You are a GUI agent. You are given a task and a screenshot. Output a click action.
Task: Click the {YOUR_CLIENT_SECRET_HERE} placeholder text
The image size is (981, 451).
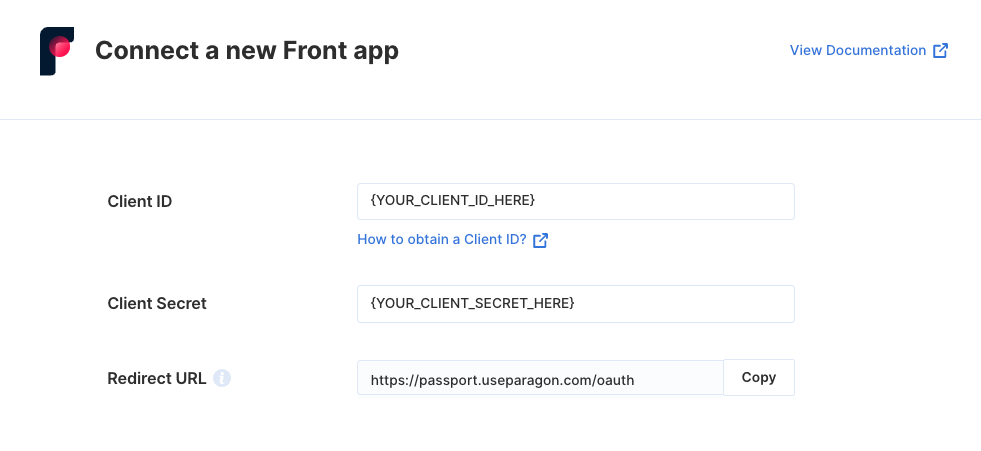click(x=472, y=303)
